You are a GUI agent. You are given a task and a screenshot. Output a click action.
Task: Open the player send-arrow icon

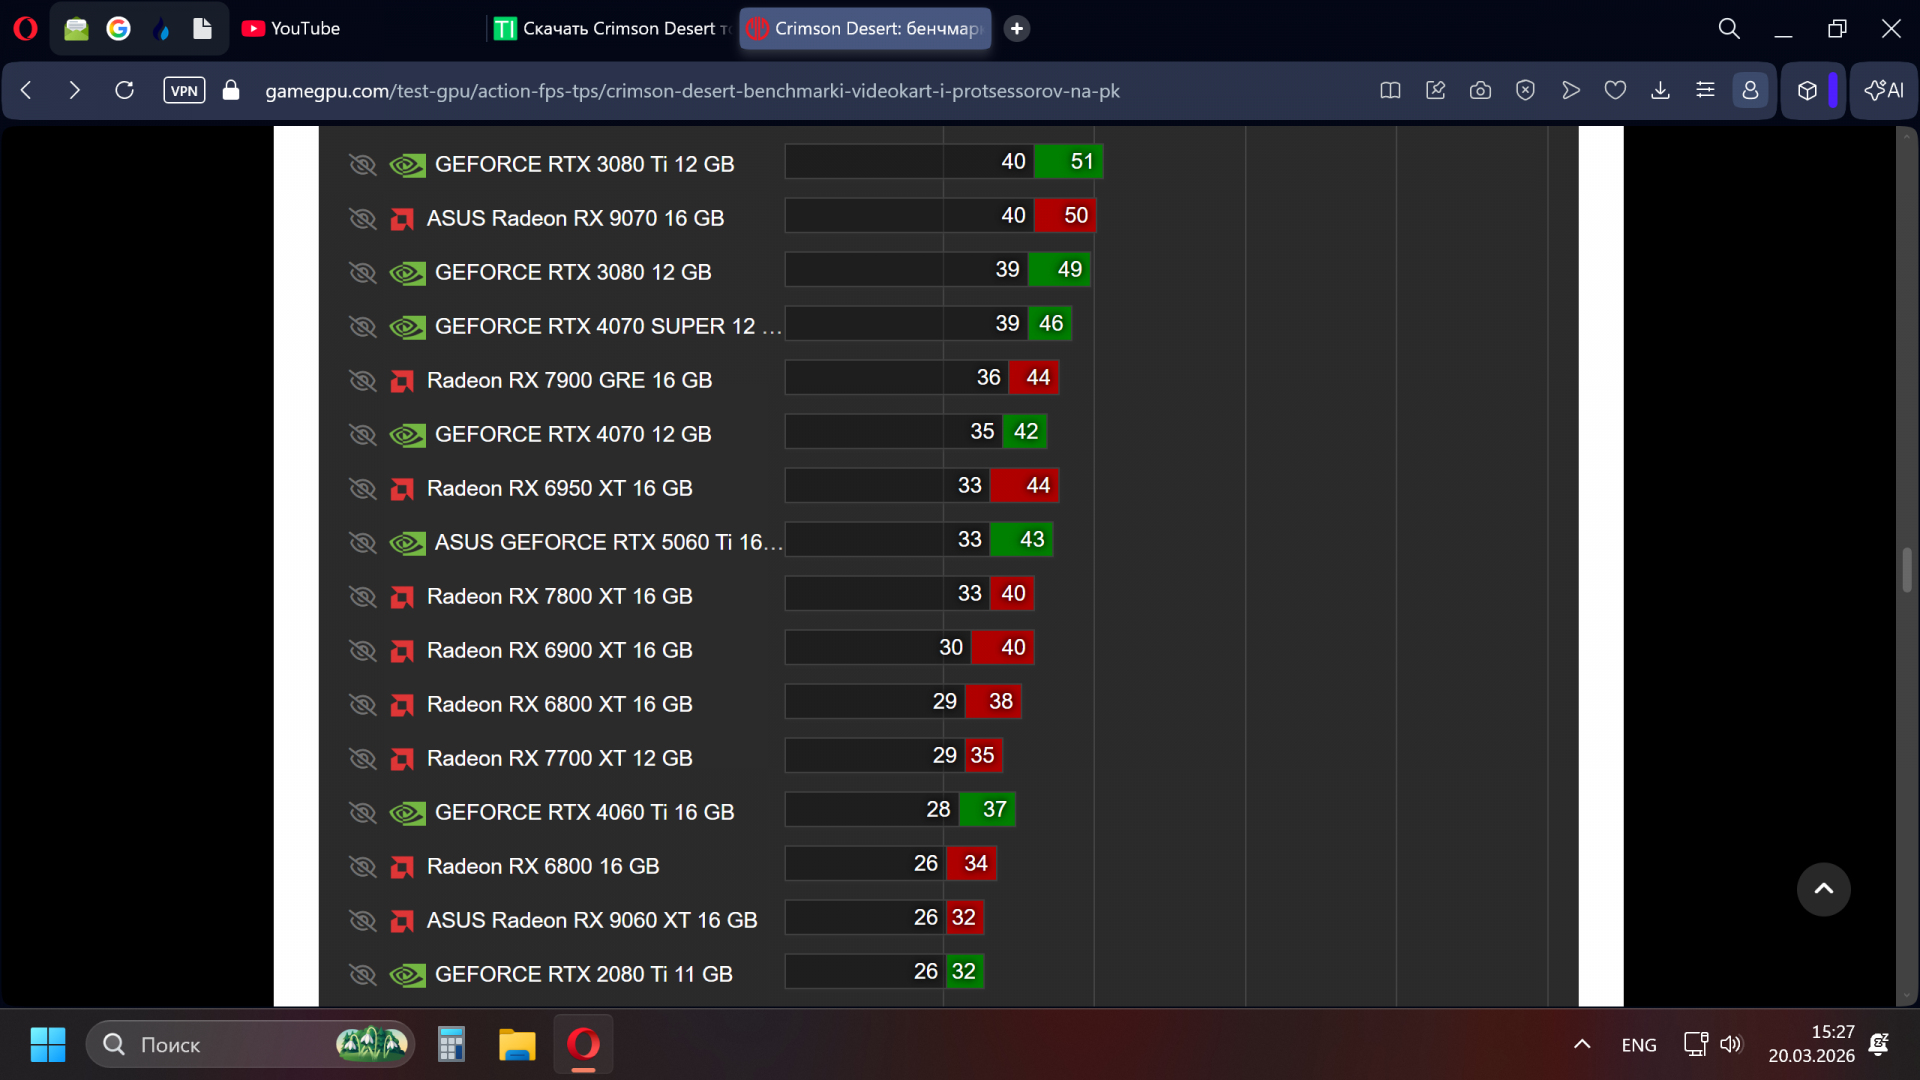pos(1570,91)
